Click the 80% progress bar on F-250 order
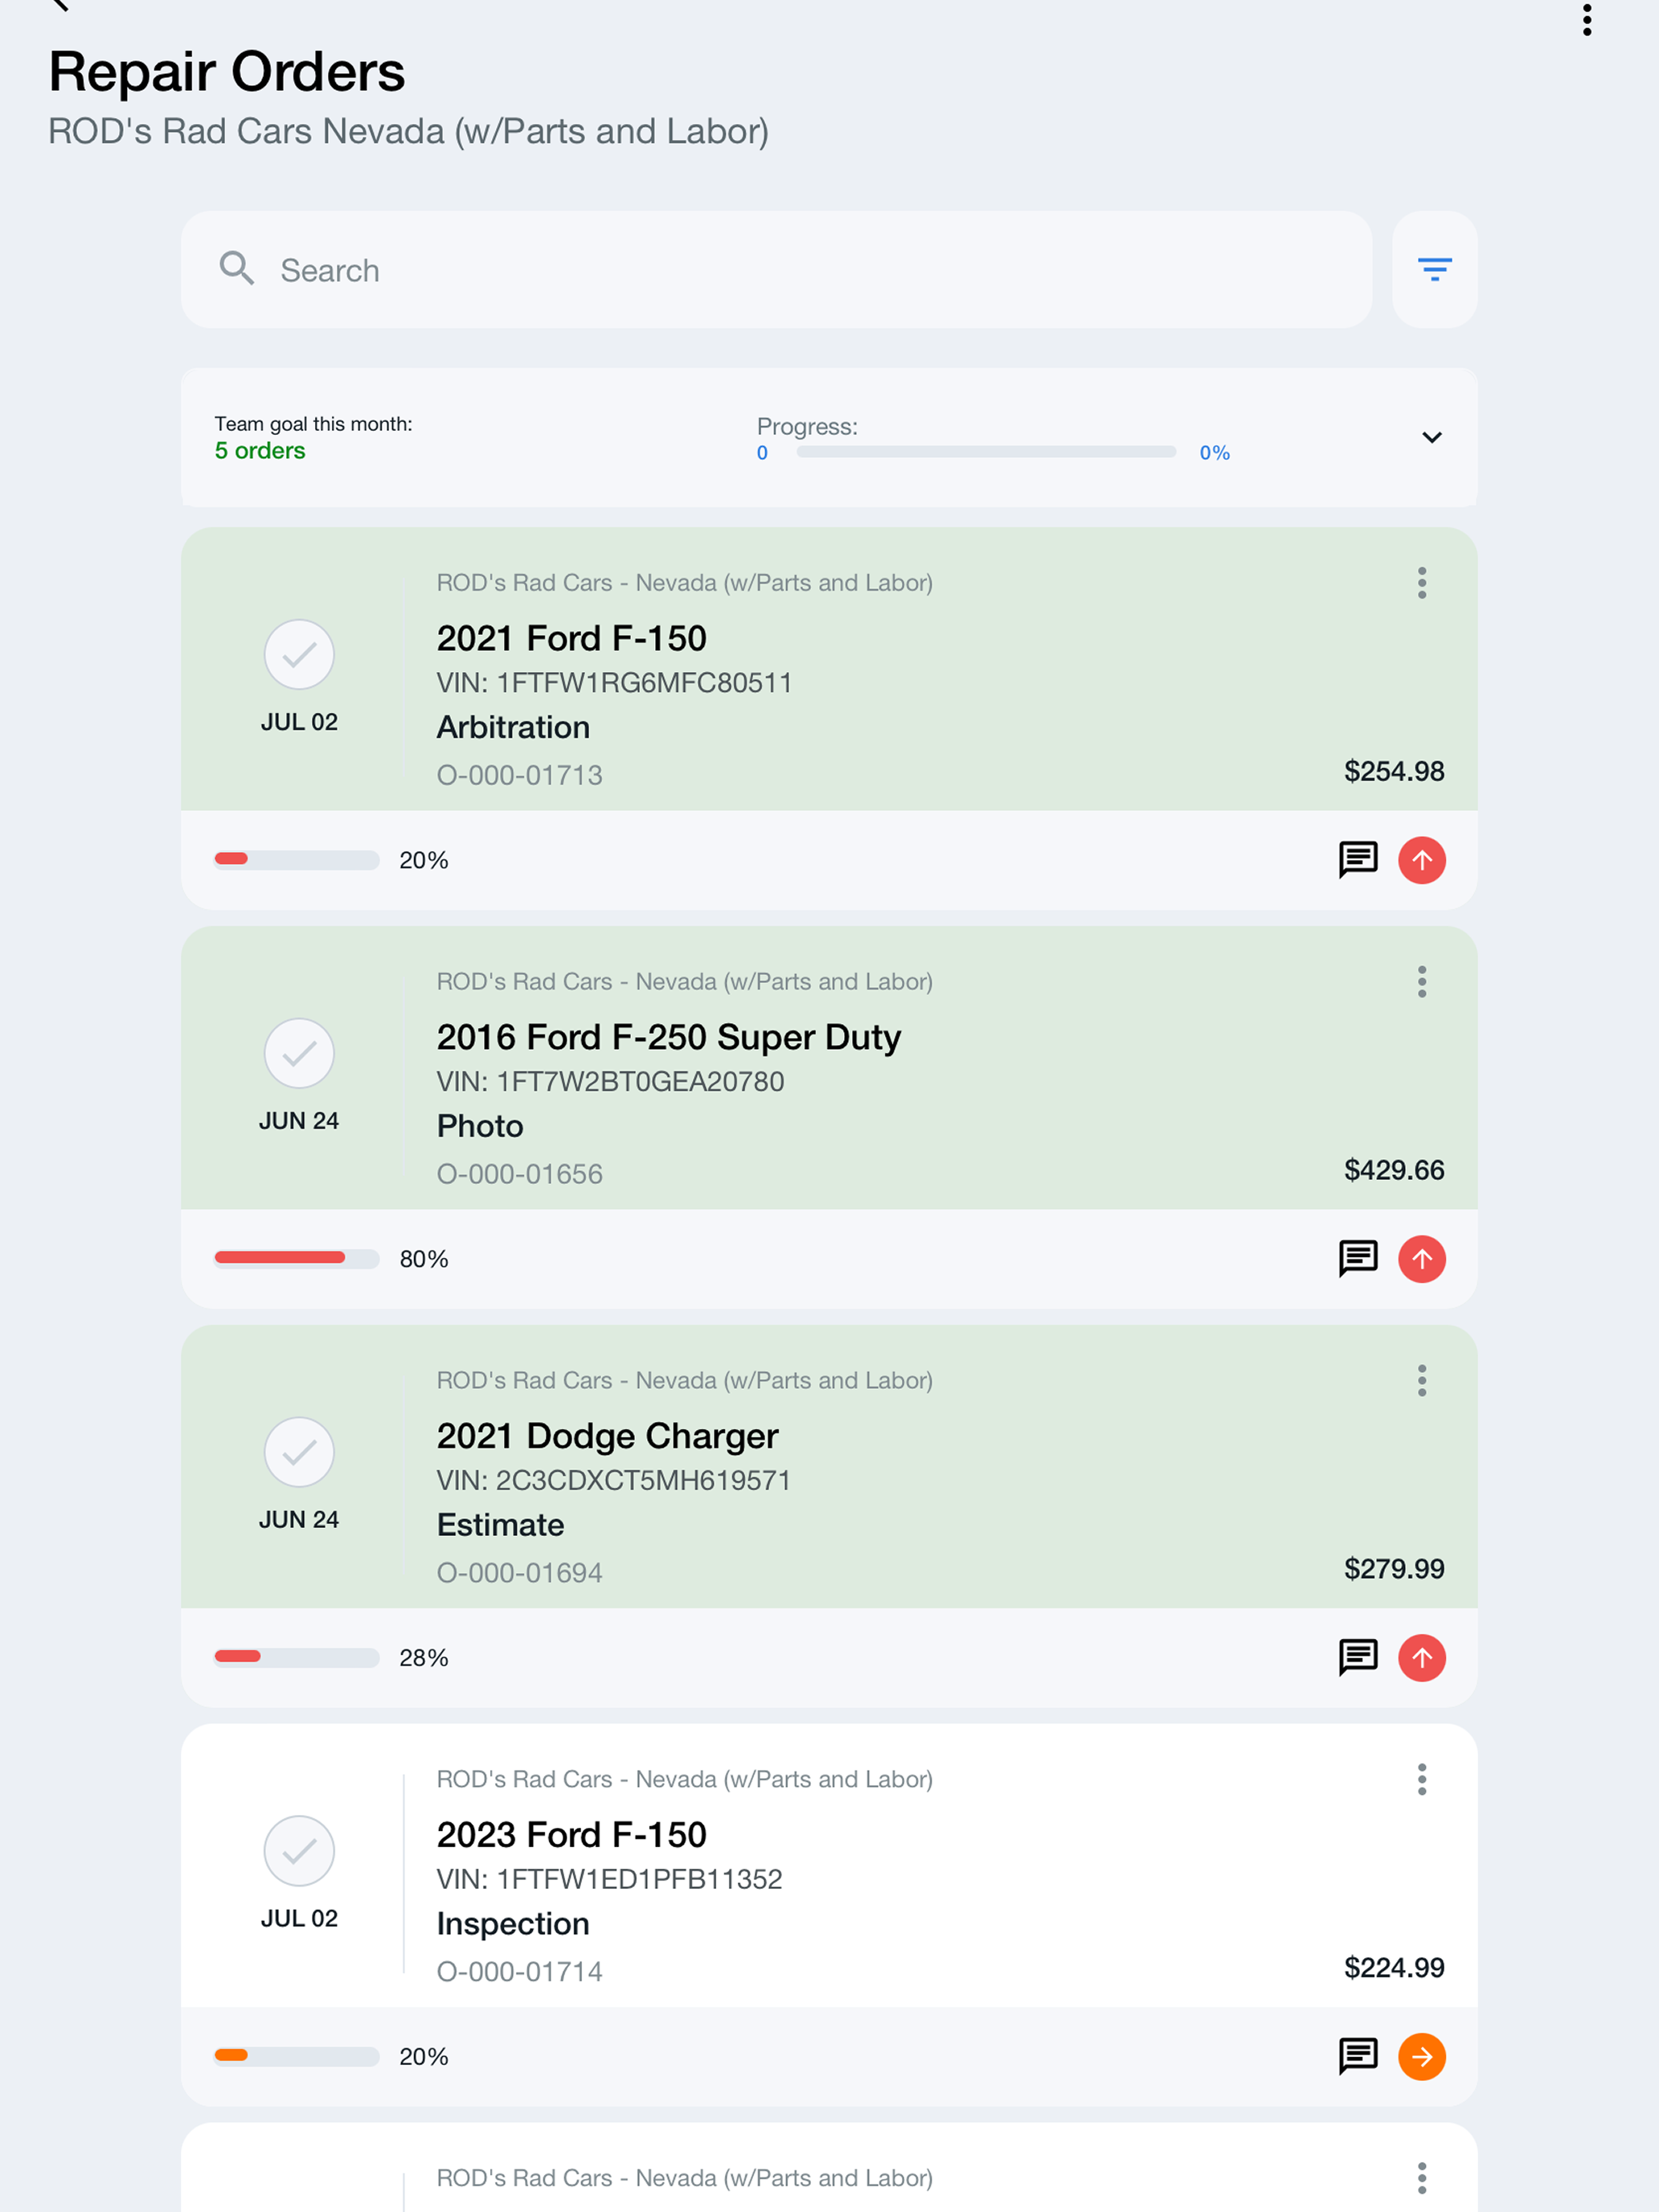This screenshot has height=2212, width=1659. click(x=297, y=1258)
